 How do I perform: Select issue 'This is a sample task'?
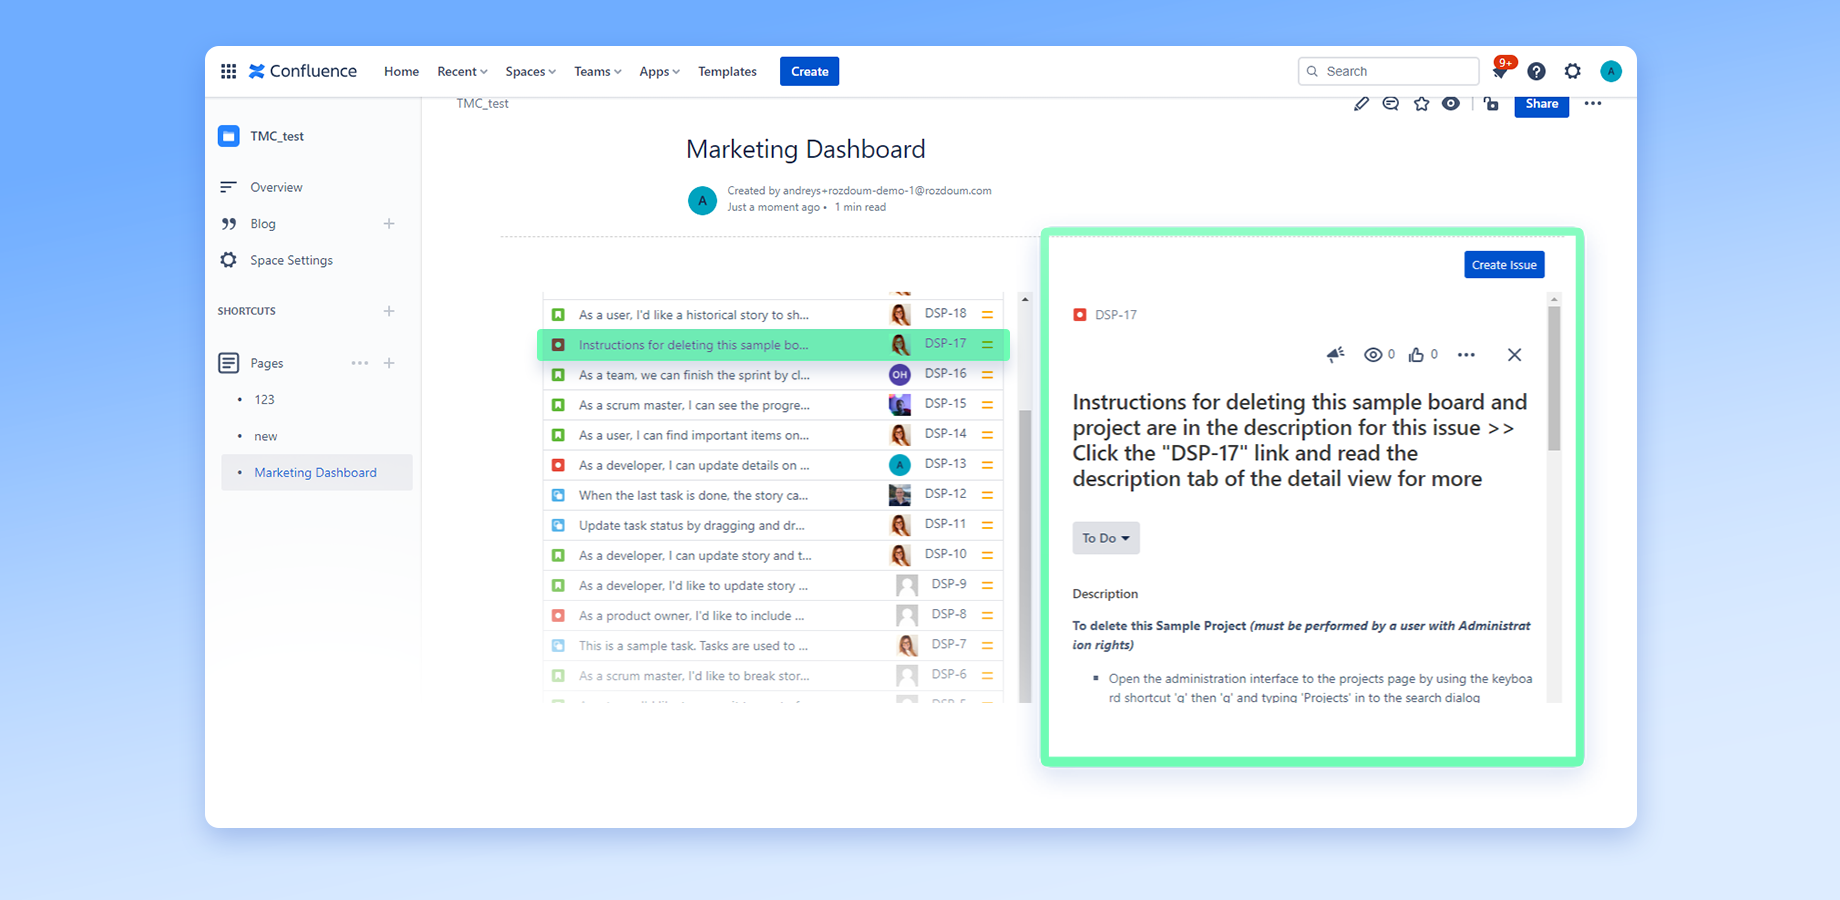(x=693, y=646)
